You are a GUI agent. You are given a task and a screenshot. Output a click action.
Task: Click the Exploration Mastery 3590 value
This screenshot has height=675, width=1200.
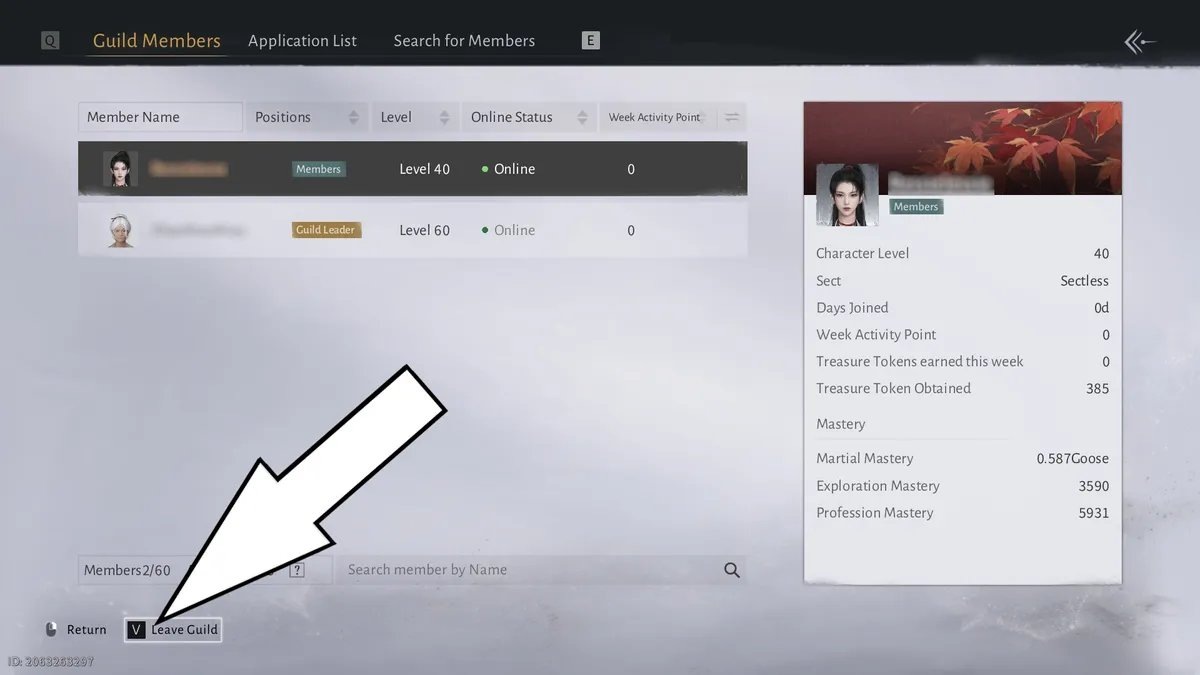click(x=1093, y=486)
